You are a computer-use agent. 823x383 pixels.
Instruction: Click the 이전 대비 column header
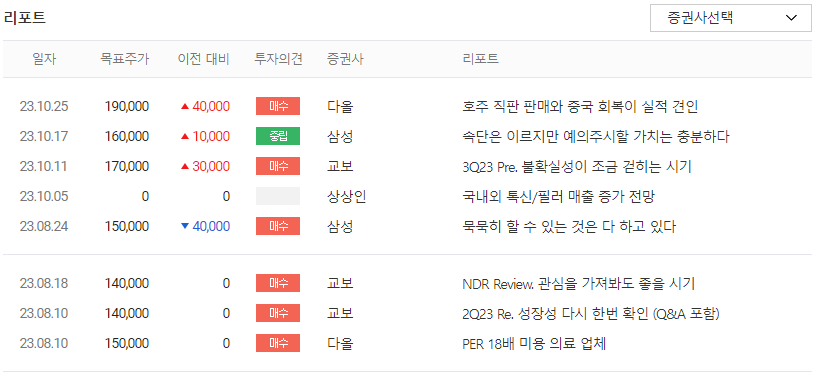[x=203, y=59]
